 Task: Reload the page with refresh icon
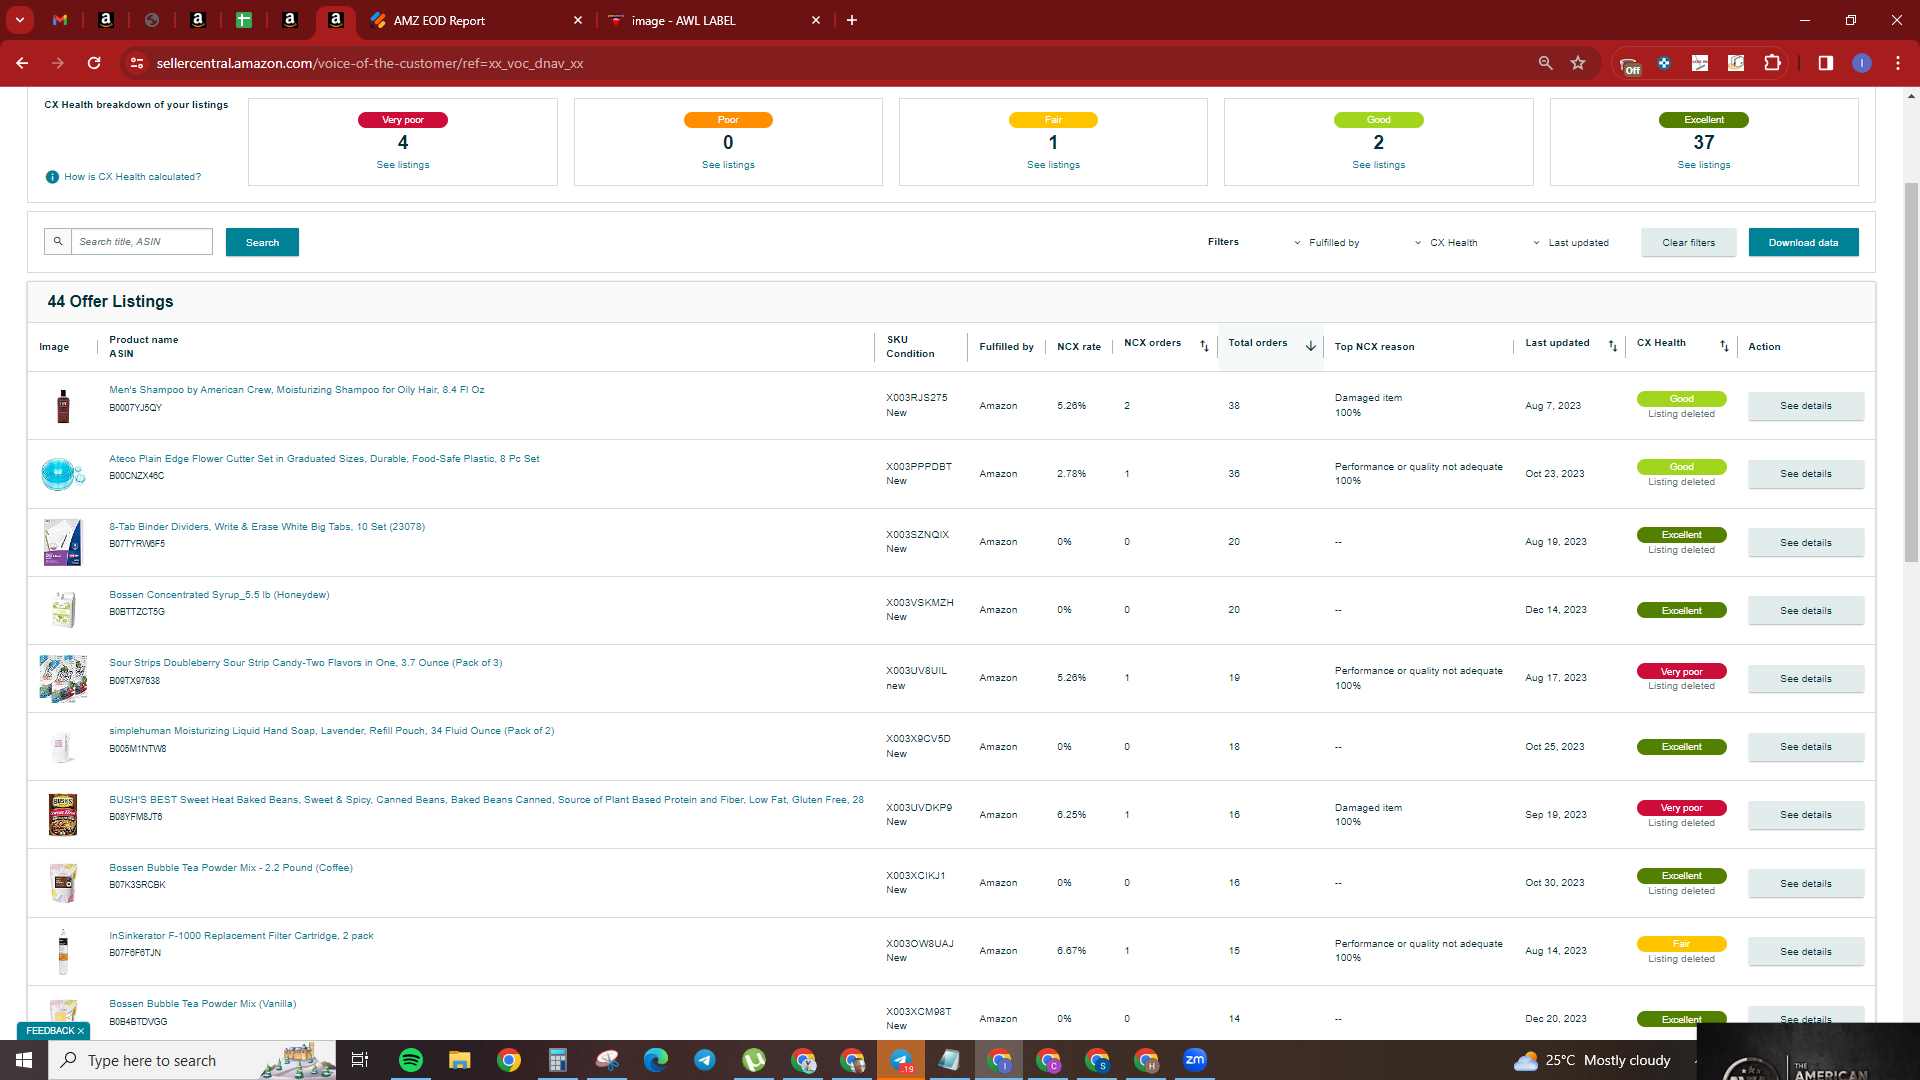pyautogui.click(x=94, y=63)
